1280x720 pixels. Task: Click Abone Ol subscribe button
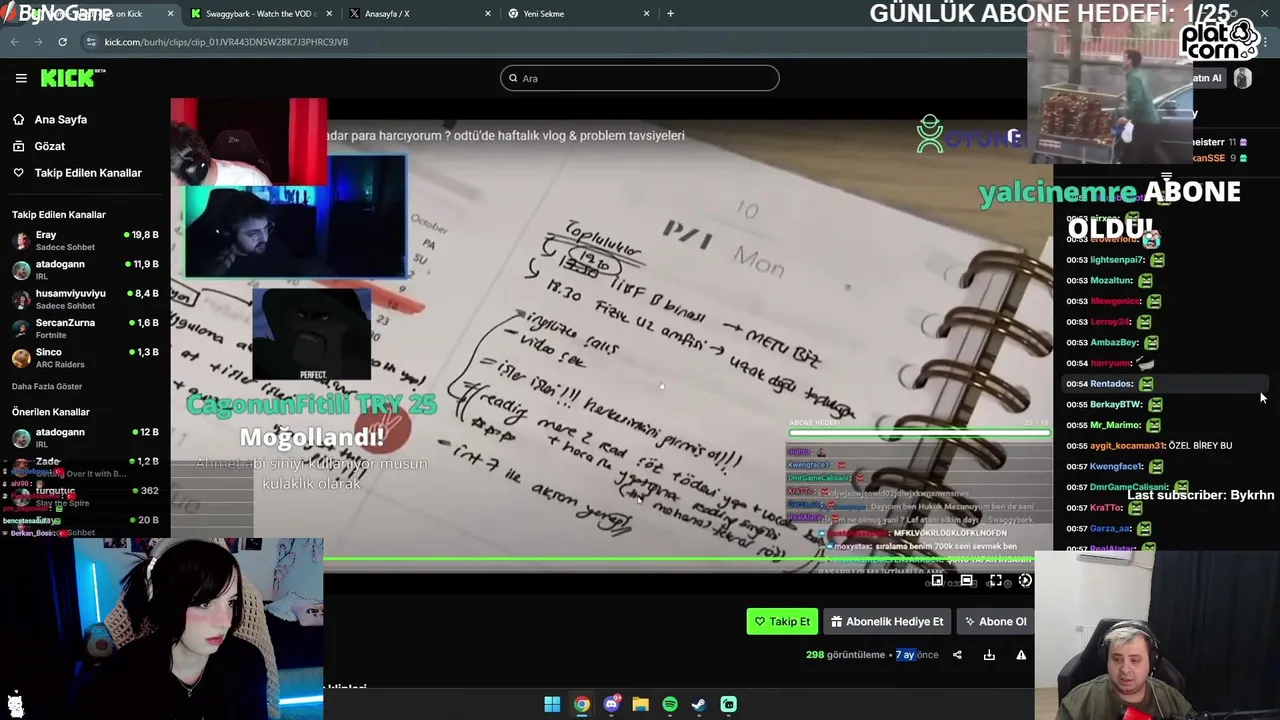coord(995,622)
